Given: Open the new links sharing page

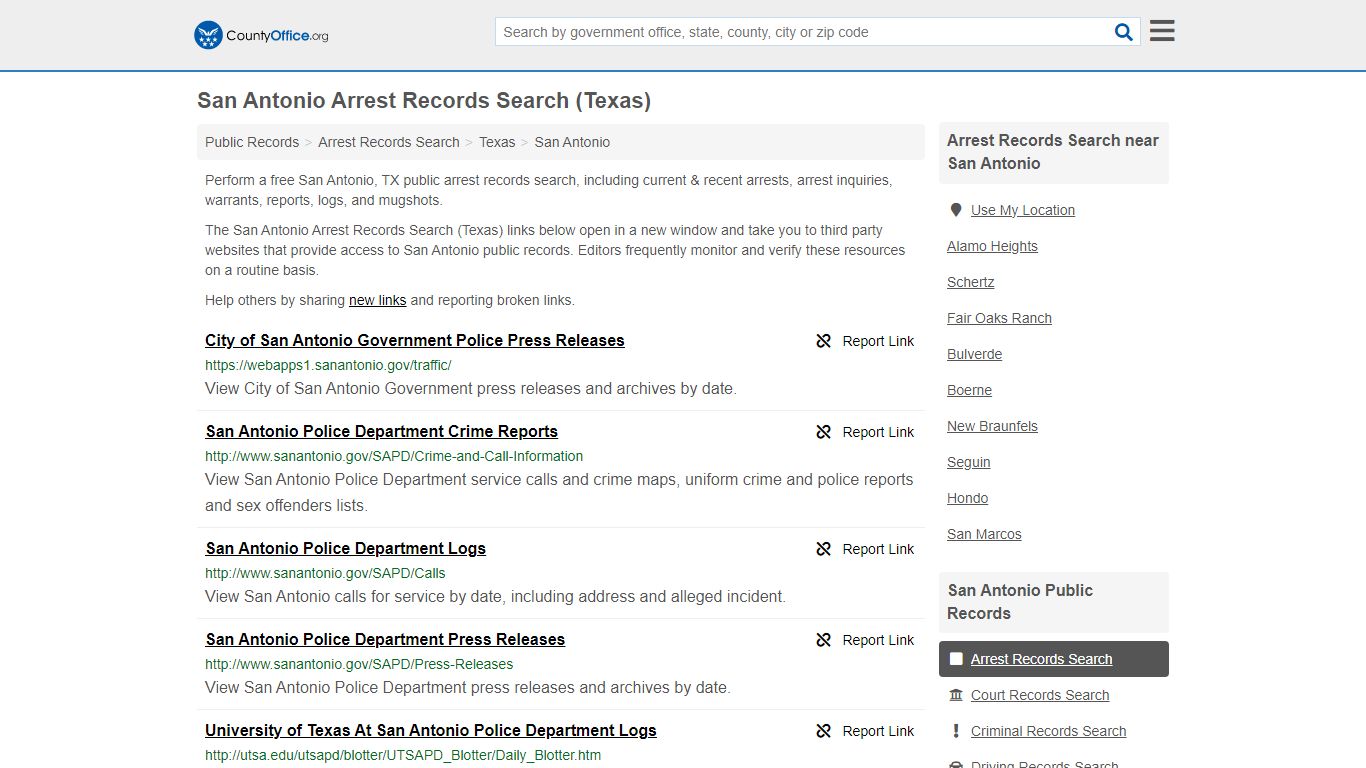Looking at the screenshot, I should coord(377,300).
